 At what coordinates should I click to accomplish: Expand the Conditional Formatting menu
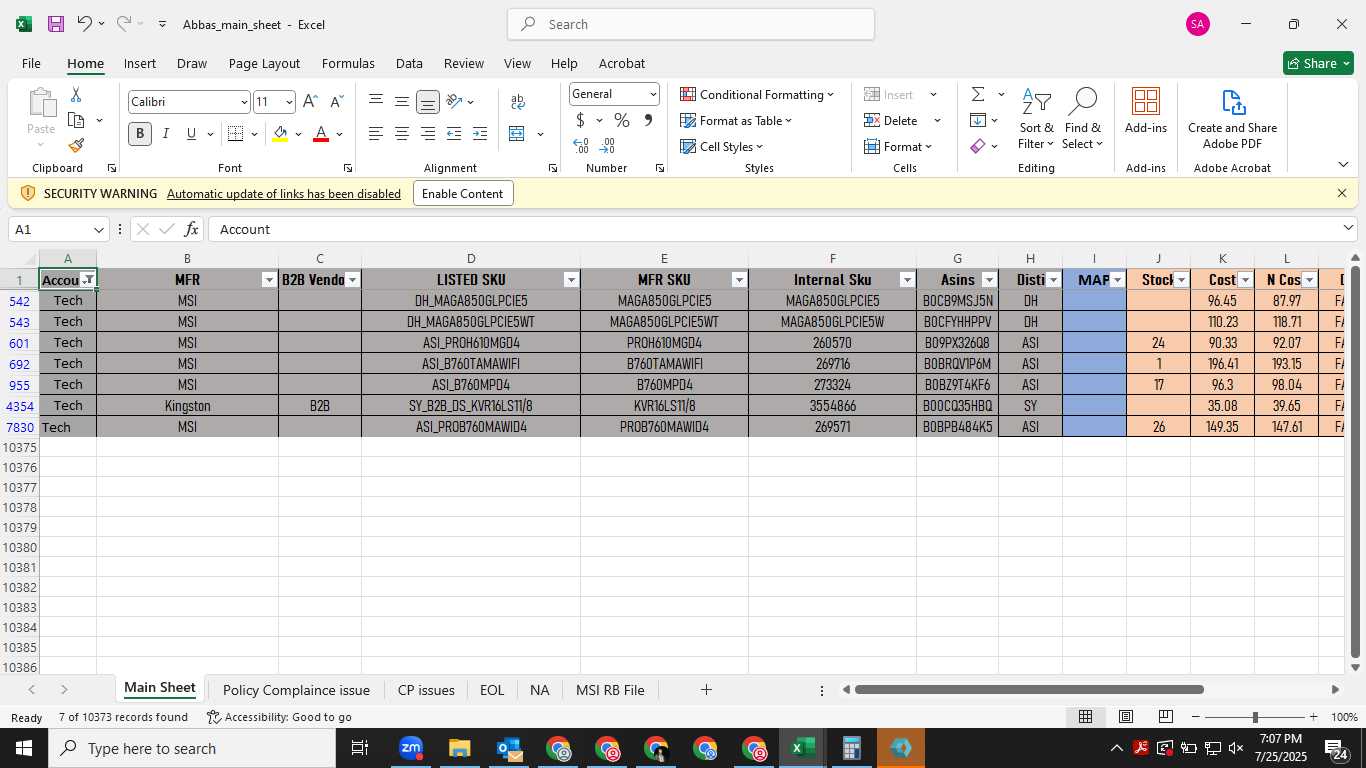pos(757,94)
